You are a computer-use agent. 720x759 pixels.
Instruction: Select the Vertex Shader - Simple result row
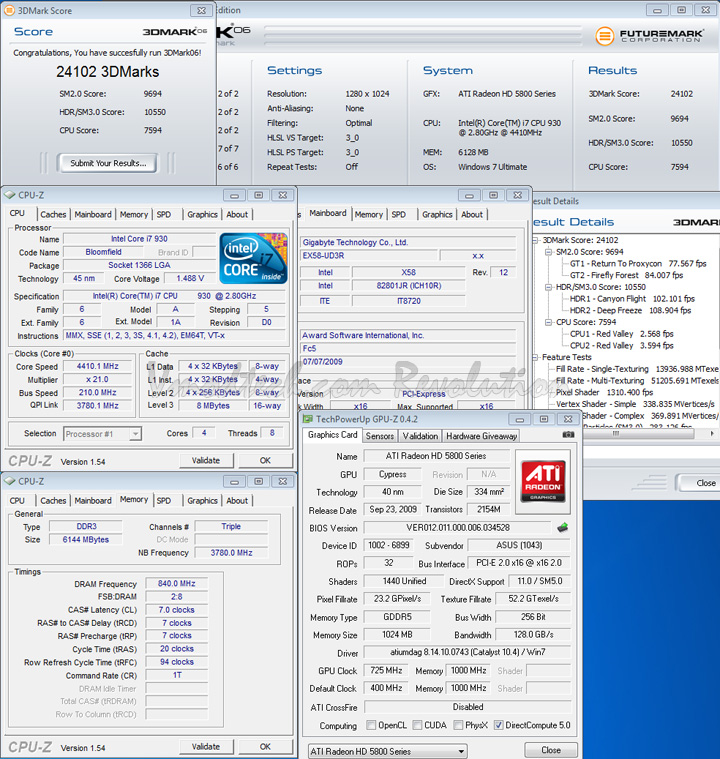(x=635, y=404)
